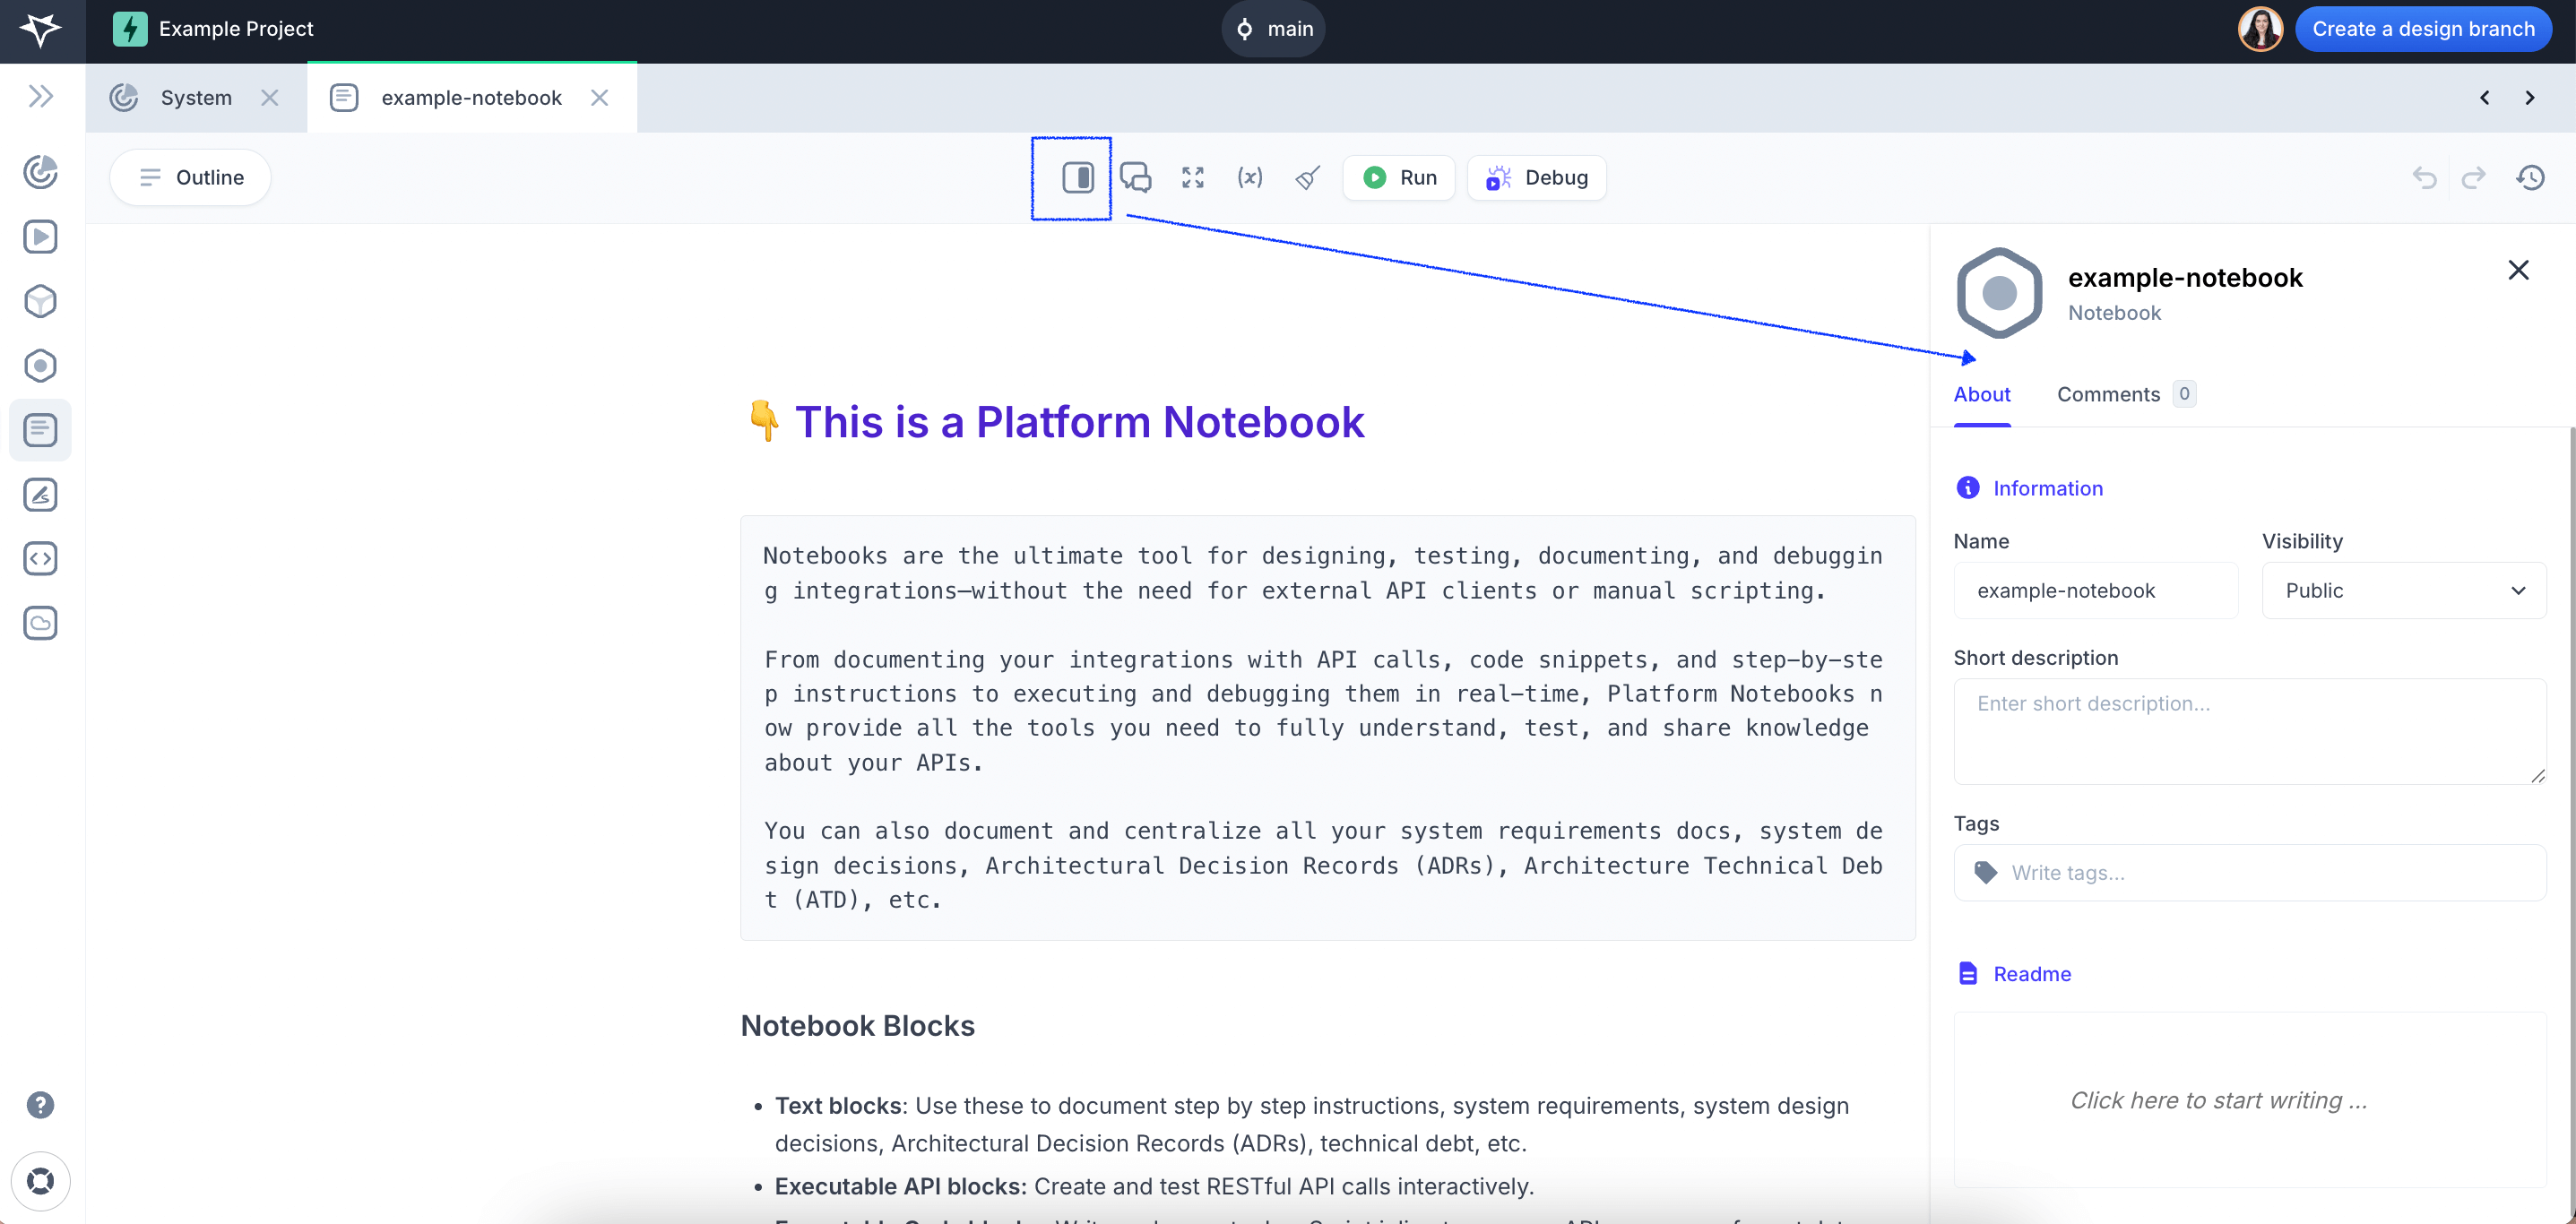Open the question mark help icon
Image resolution: width=2576 pixels, height=1224 pixels.
point(40,1104)
